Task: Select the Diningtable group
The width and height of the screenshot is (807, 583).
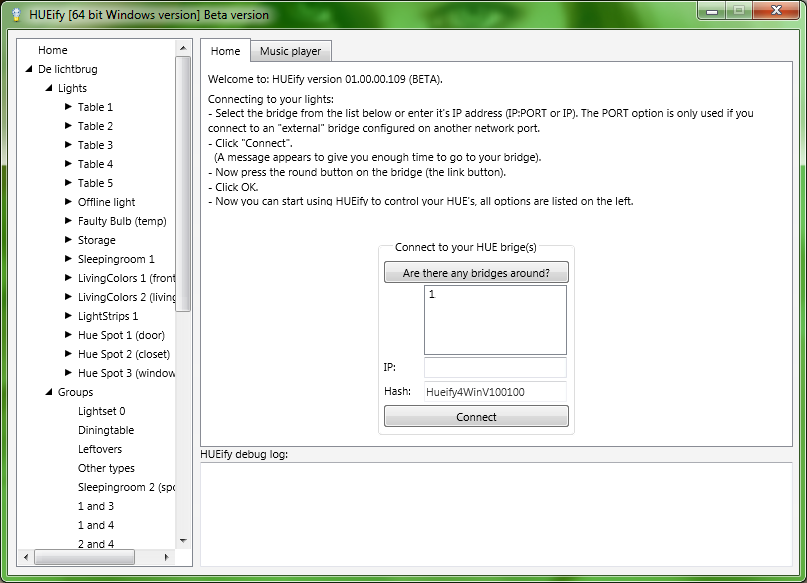Action: point(106,430)
